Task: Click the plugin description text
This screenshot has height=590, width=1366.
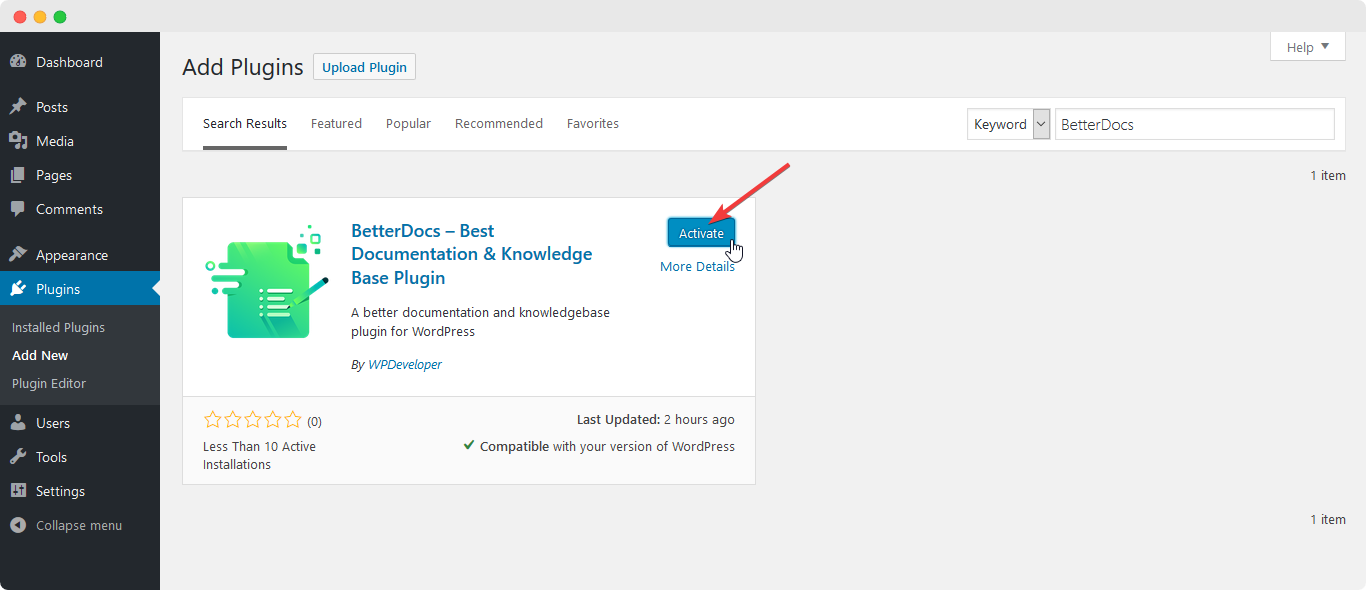Action: [480, 322]
